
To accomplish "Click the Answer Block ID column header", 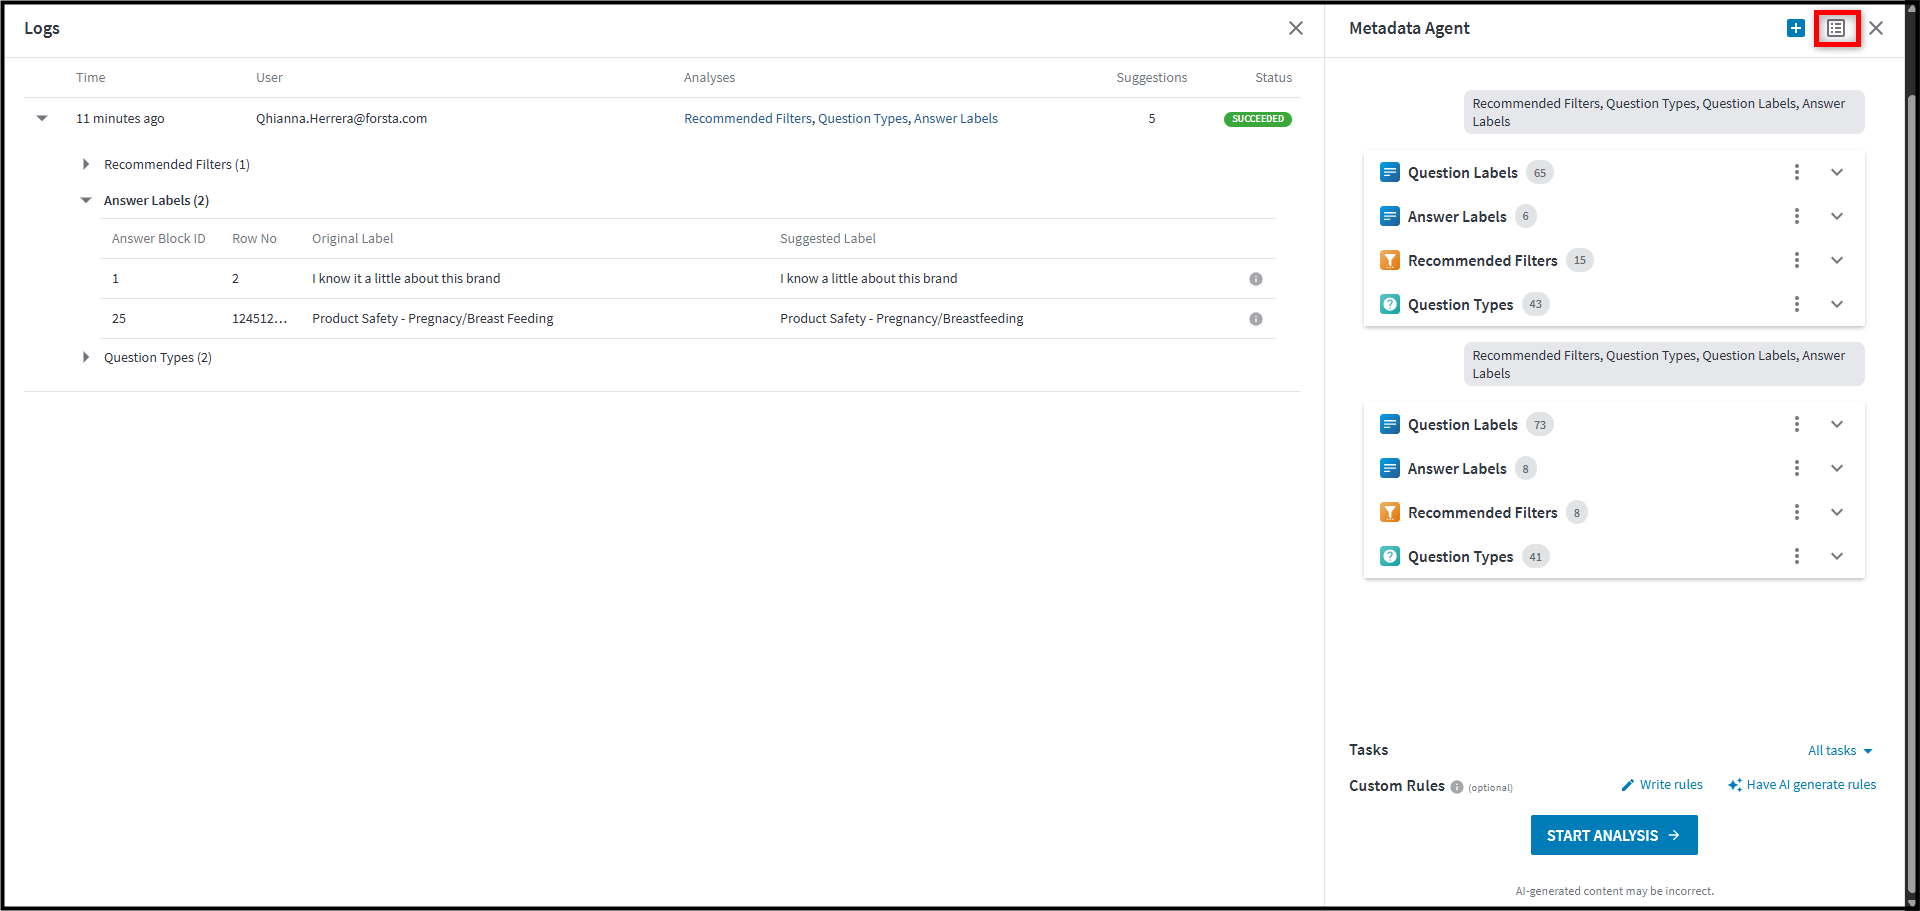I will pyautogui.click(x=159, y=238).
